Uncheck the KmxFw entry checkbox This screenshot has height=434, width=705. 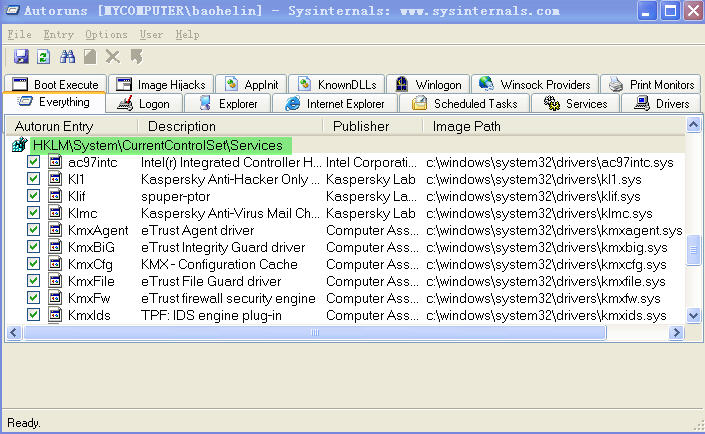33,298
